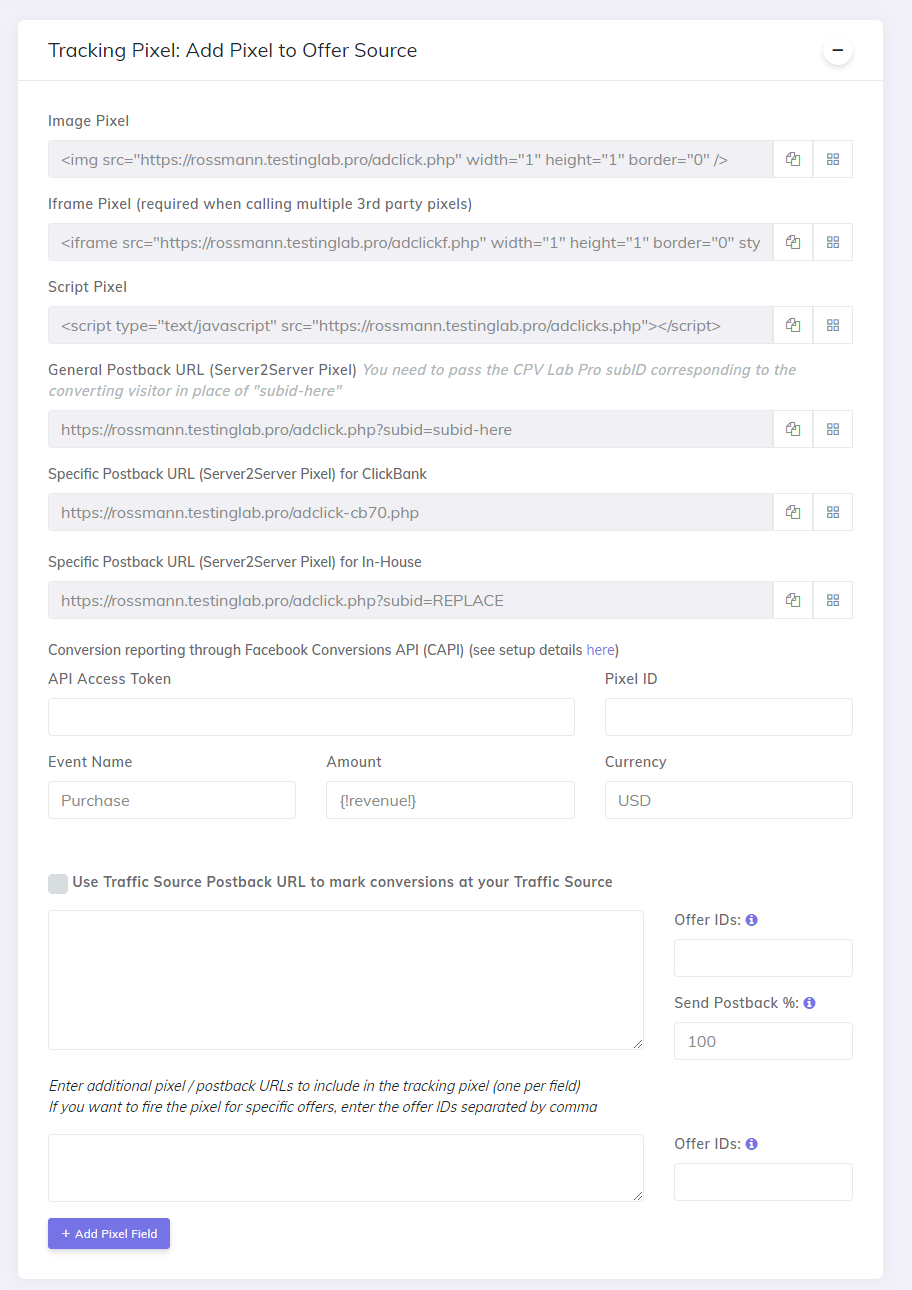Click the Add Pixel Field button
Viewport: 912px width, 1290px height.
(x=109, y=1233)
